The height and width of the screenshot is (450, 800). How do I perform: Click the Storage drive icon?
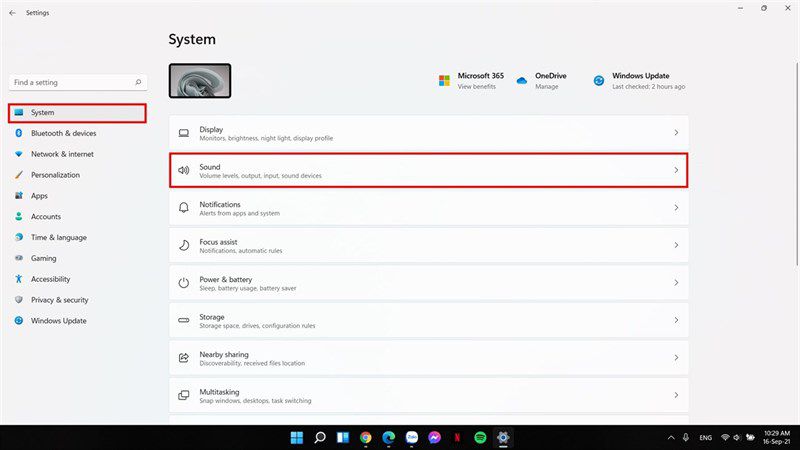pos(184,320)
